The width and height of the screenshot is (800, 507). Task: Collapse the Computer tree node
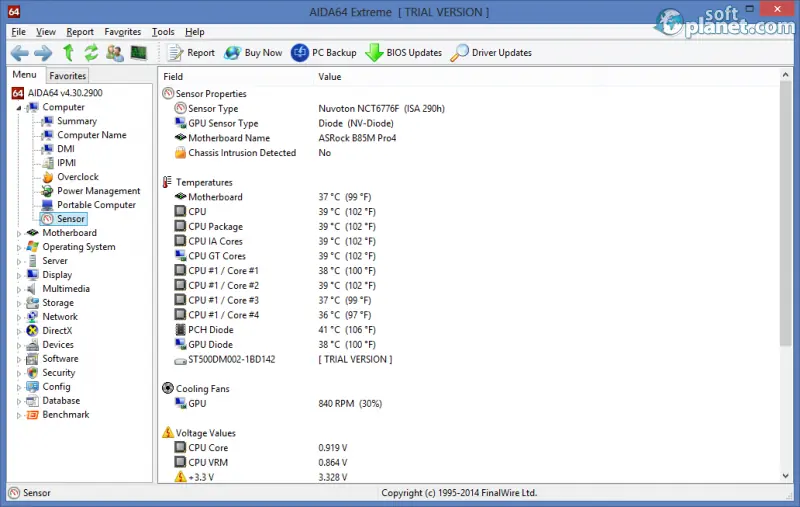19,108
